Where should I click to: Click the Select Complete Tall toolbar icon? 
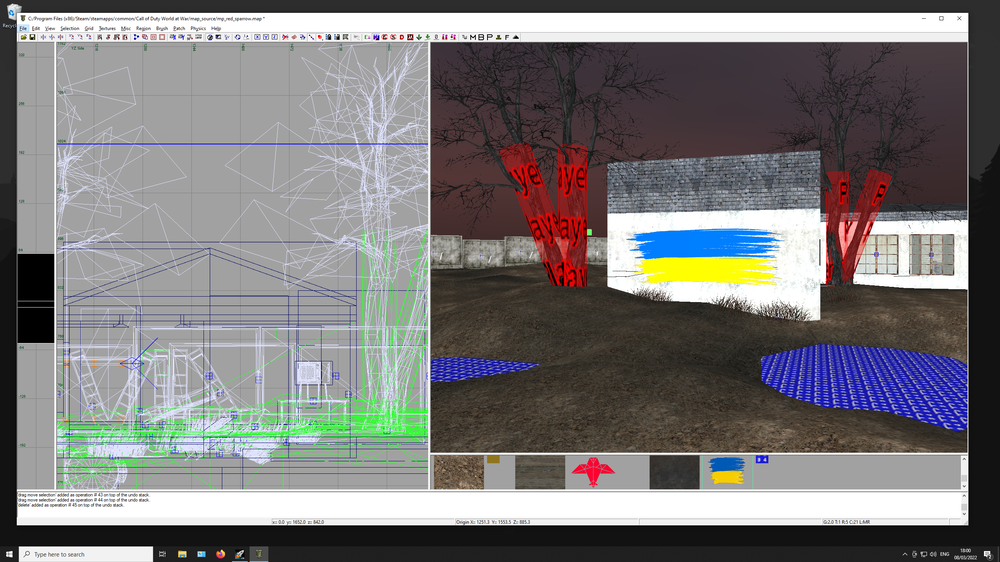pyautogui.click(x=99, y=37)
